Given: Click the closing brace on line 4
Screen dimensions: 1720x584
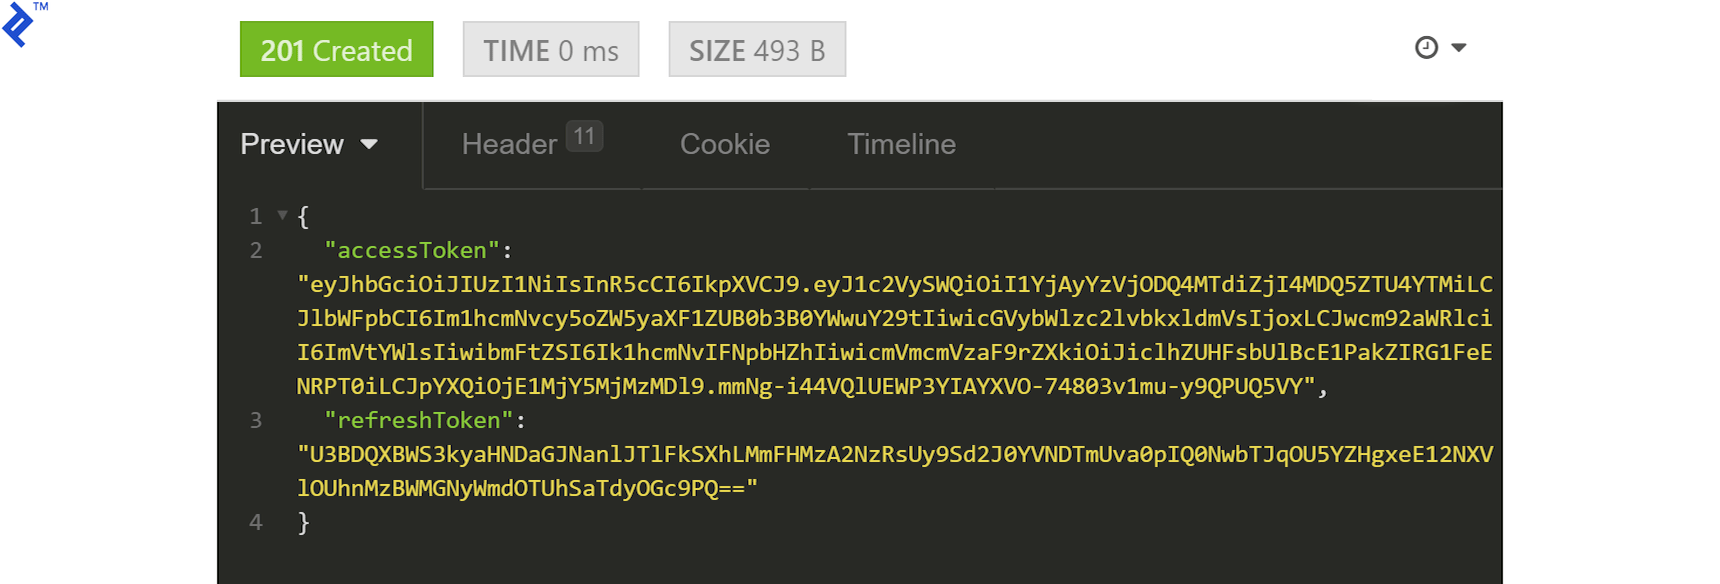Looking at the screenshot, I should (x=301, y=521).
